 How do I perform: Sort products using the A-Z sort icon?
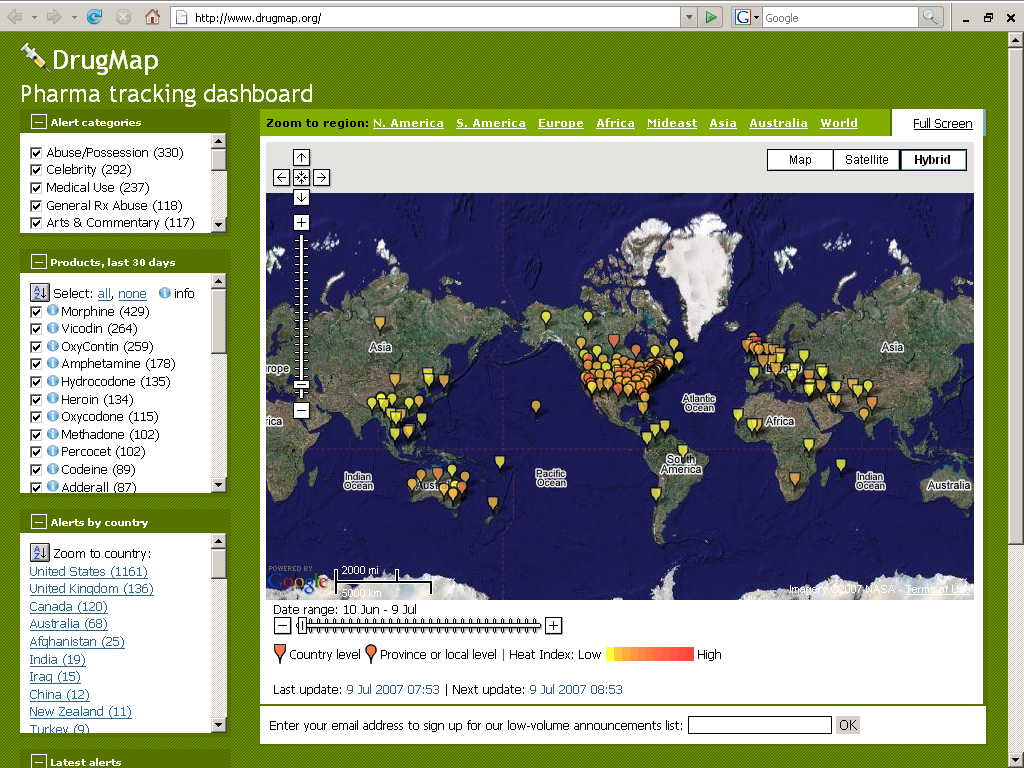tap(39, 292)
